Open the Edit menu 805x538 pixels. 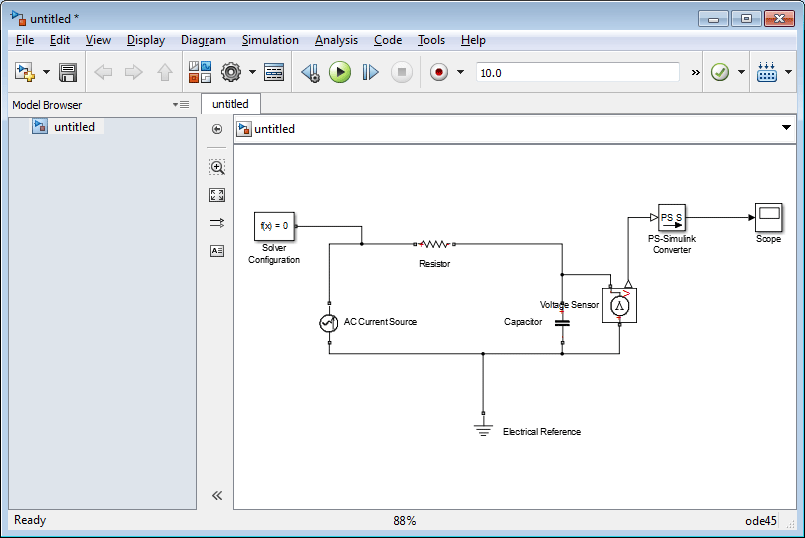pyautogui.click(x=60, y=40)
